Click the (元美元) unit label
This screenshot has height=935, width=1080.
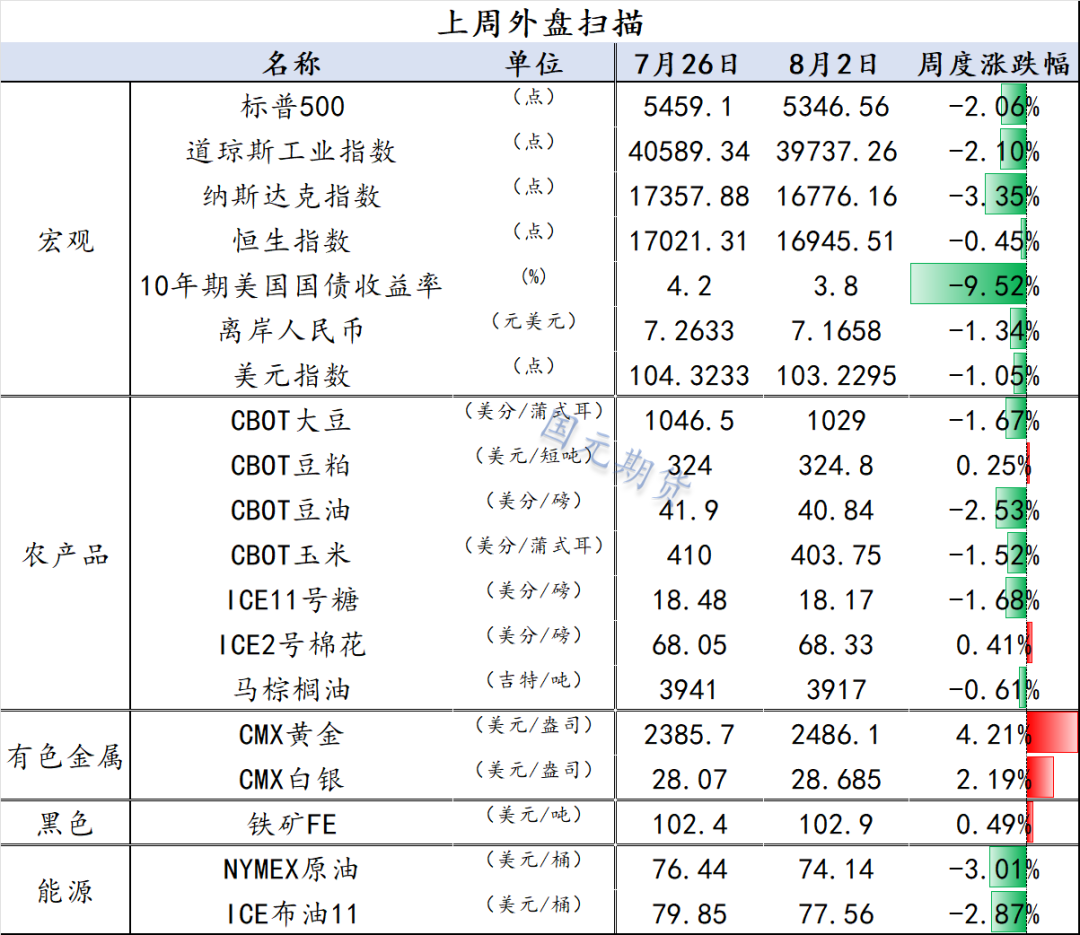[x=534, y=321]
